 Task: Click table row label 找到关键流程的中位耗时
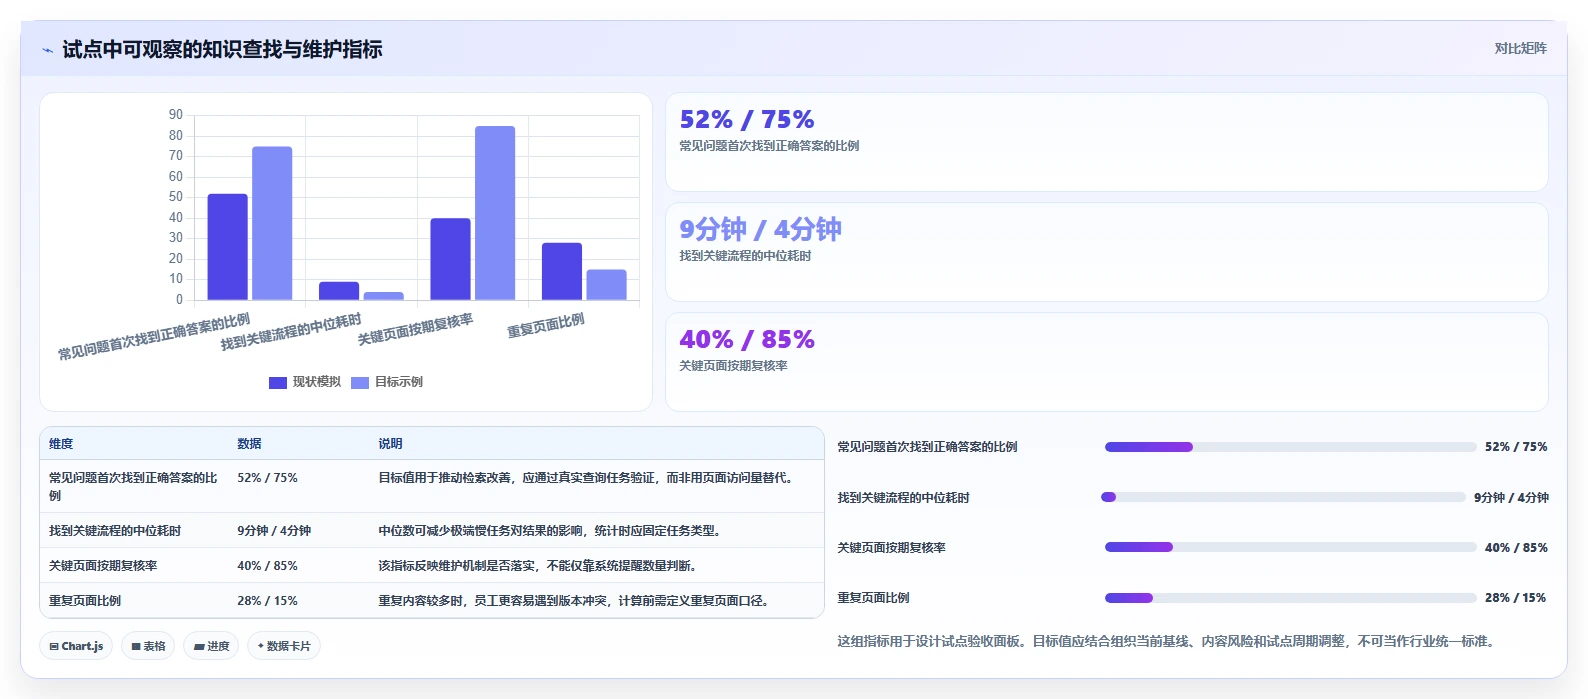tap(115, 531)
